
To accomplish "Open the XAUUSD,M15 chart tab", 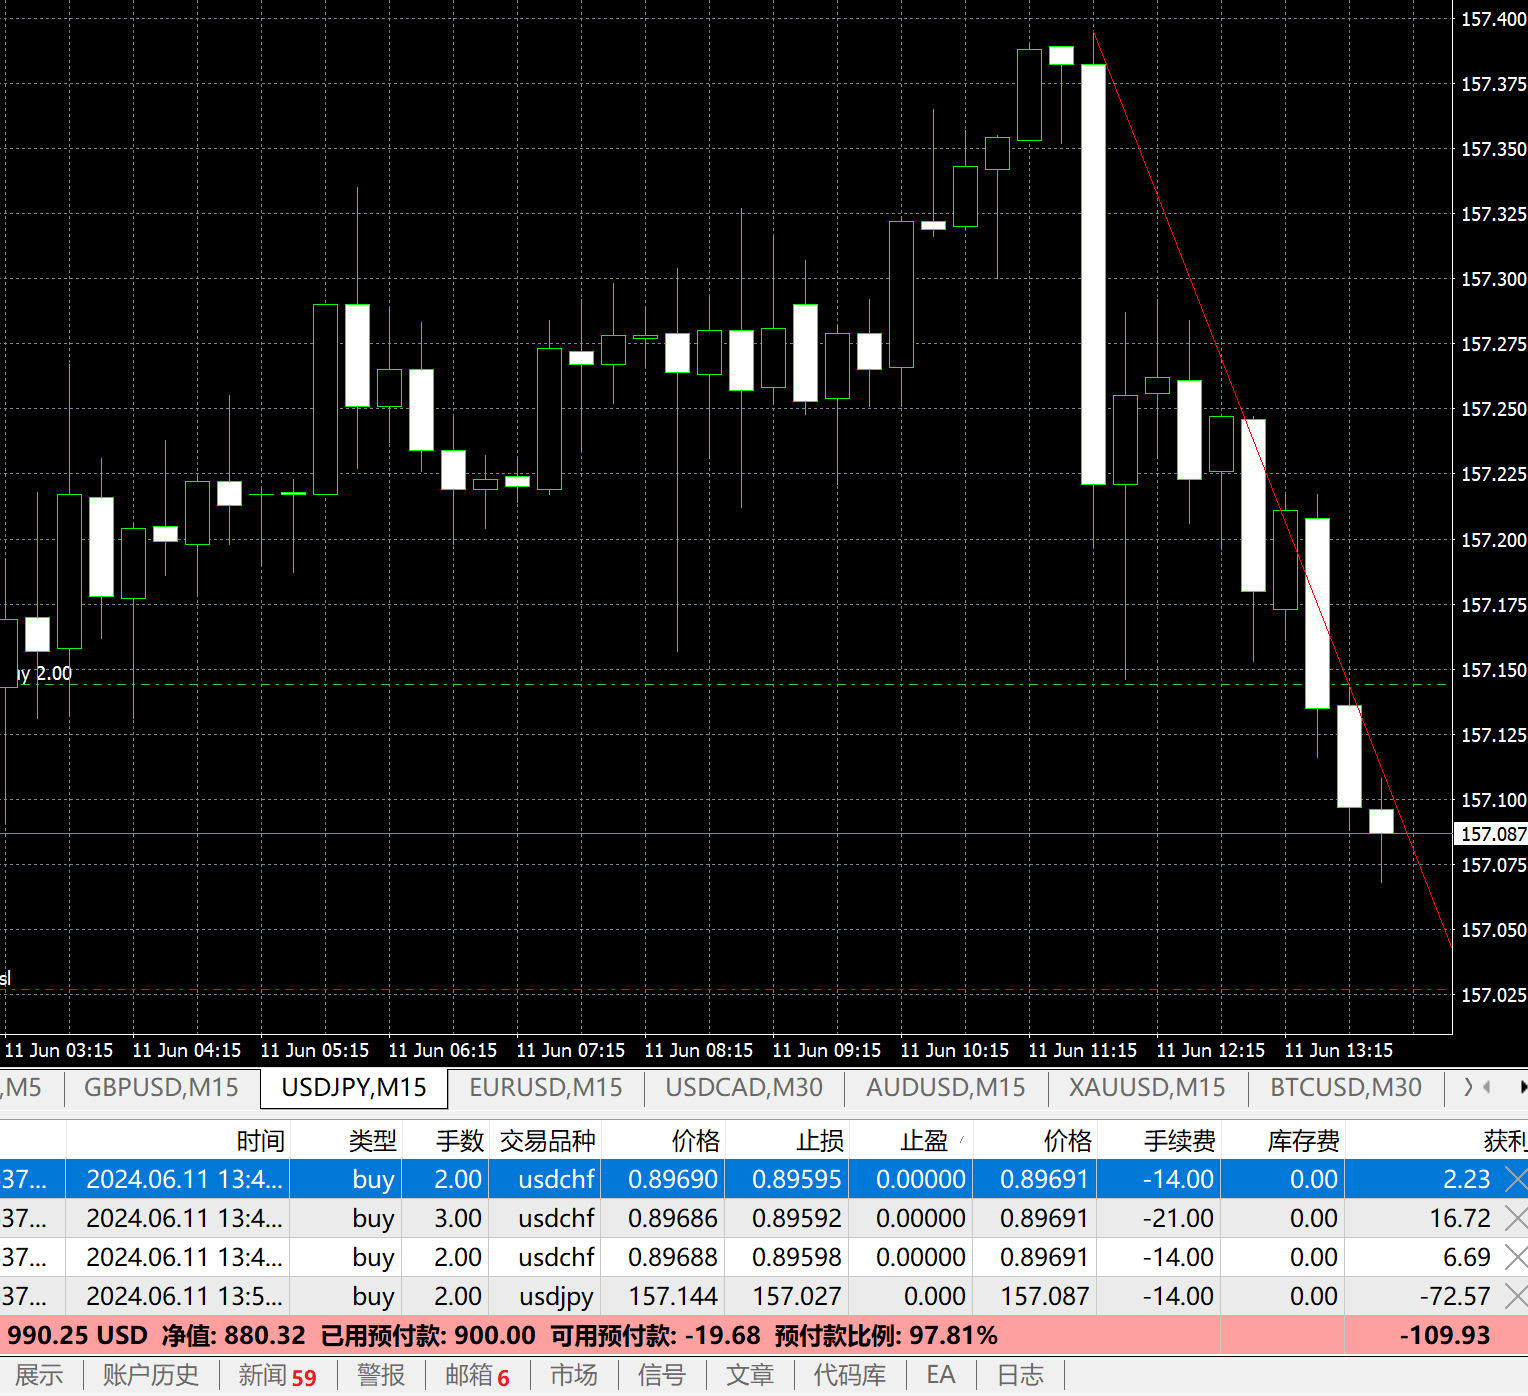I will [x=1147, y=1087].
